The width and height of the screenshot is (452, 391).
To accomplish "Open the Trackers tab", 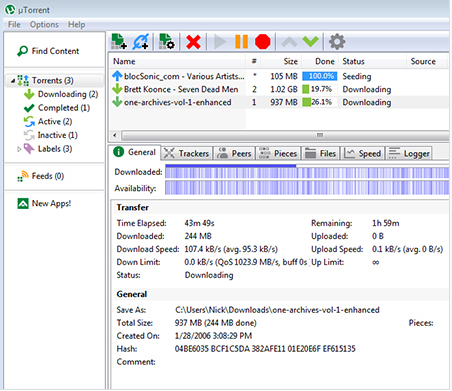I will point(187,153).
